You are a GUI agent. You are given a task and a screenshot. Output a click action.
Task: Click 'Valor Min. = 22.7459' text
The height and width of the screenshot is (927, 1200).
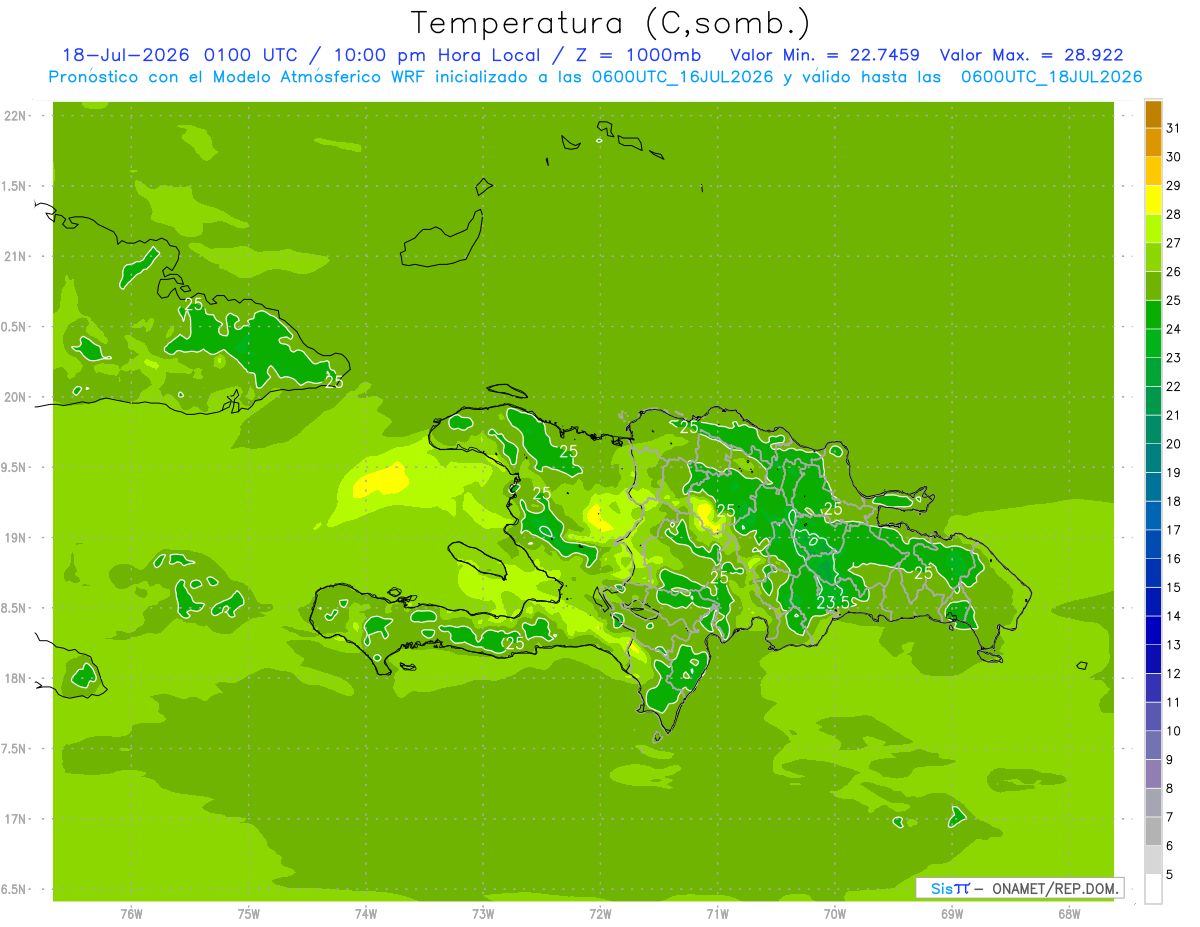(x=826, y=55)
